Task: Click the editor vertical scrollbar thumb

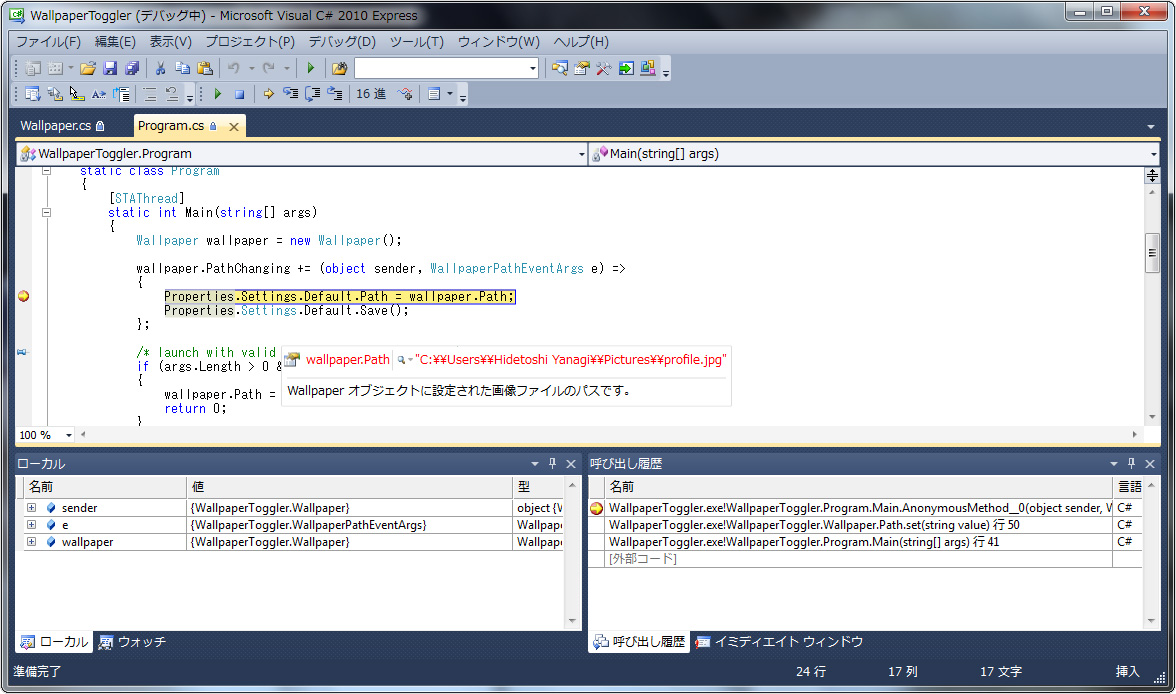Action: [1153, 253]
